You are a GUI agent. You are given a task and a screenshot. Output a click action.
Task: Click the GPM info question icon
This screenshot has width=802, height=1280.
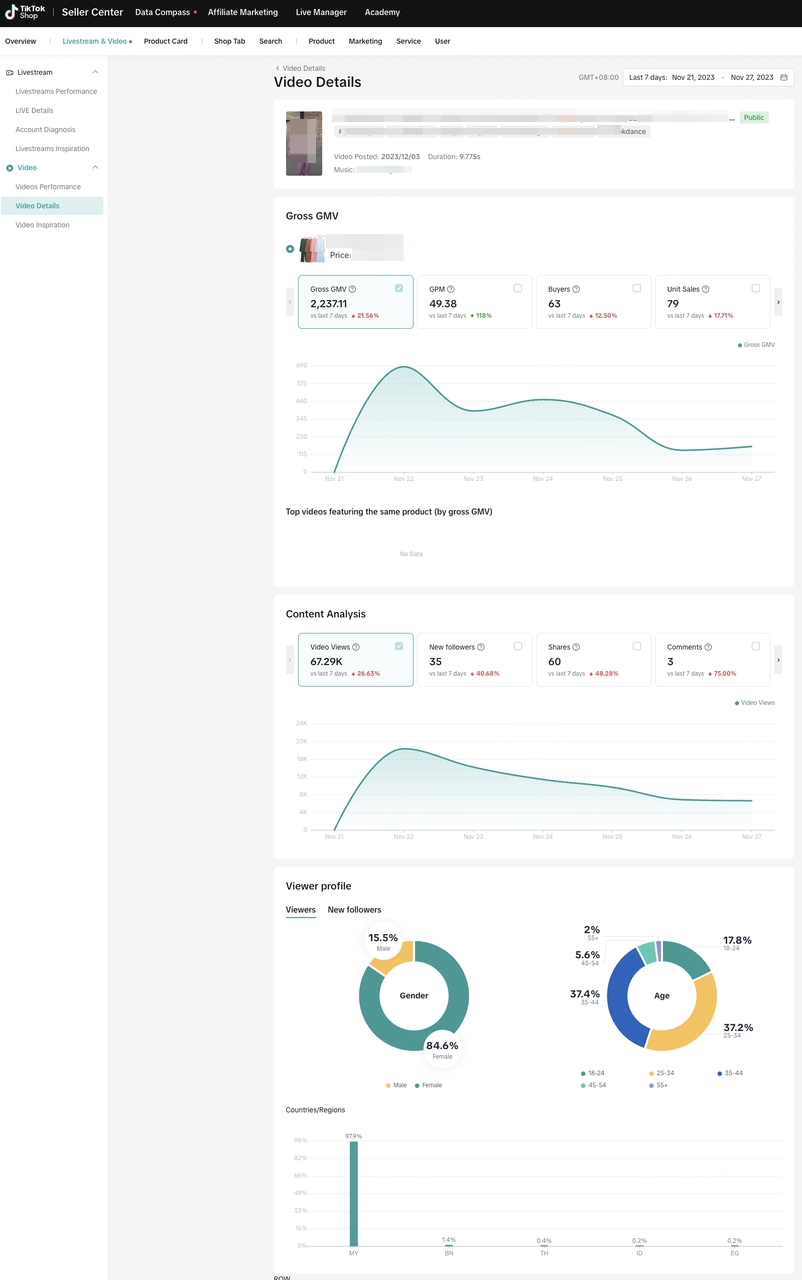pyautogui.click(x=451, y=289)
